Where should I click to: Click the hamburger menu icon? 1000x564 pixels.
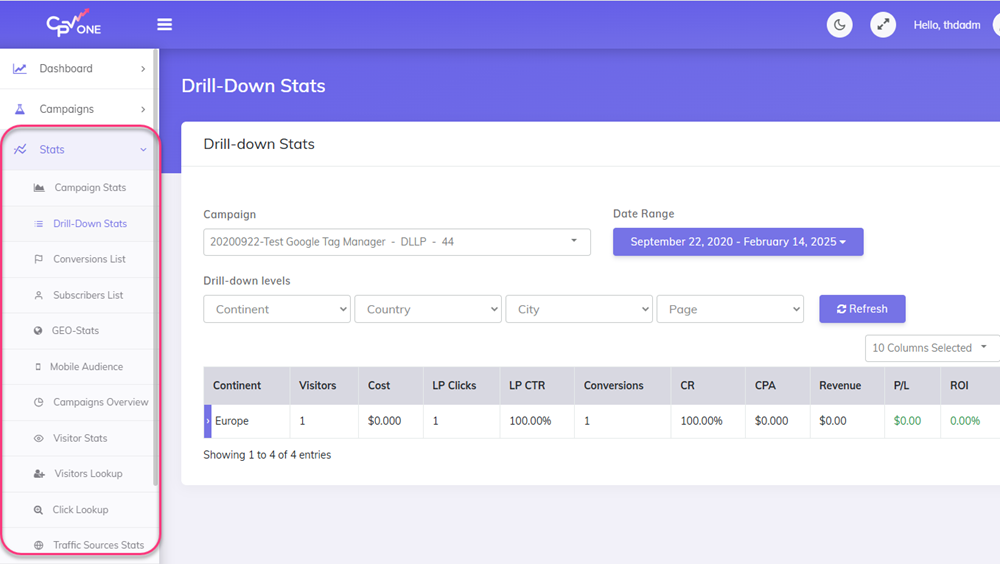pyautogui.click(x=165, y=25)
